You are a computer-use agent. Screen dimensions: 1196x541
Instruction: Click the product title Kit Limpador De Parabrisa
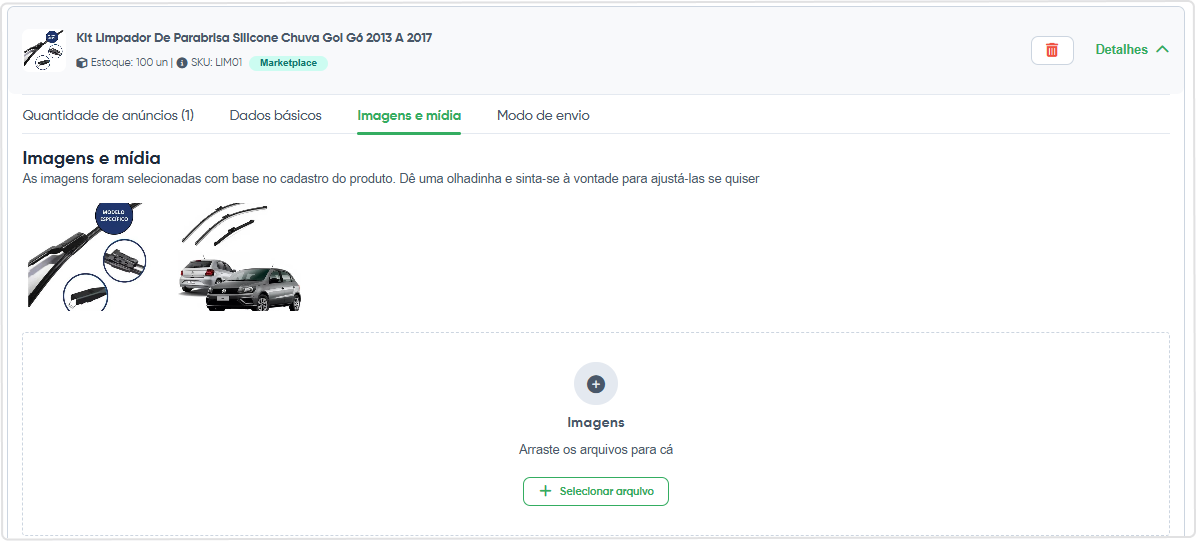254,37
